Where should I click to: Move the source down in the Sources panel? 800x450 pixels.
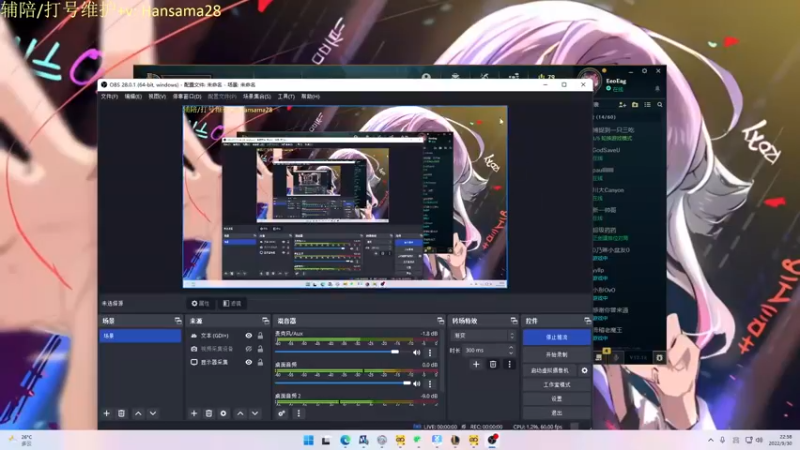point(255,413)
